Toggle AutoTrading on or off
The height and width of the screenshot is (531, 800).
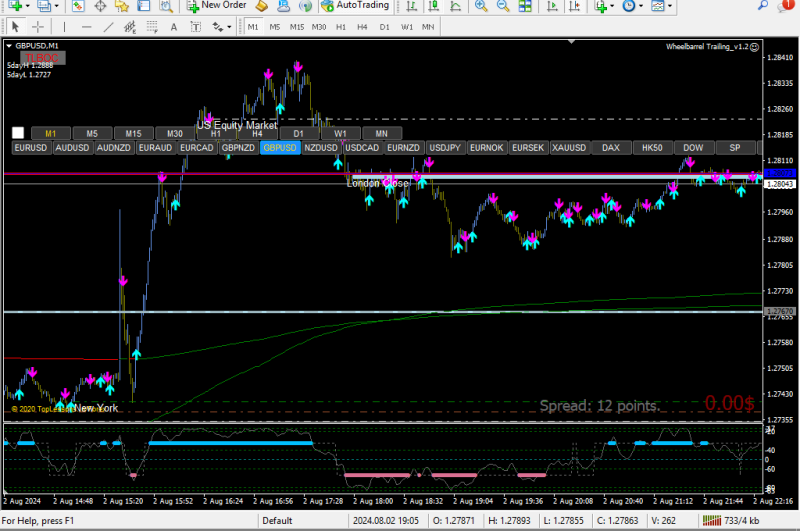pyautogui.click(x=356, y=5)
